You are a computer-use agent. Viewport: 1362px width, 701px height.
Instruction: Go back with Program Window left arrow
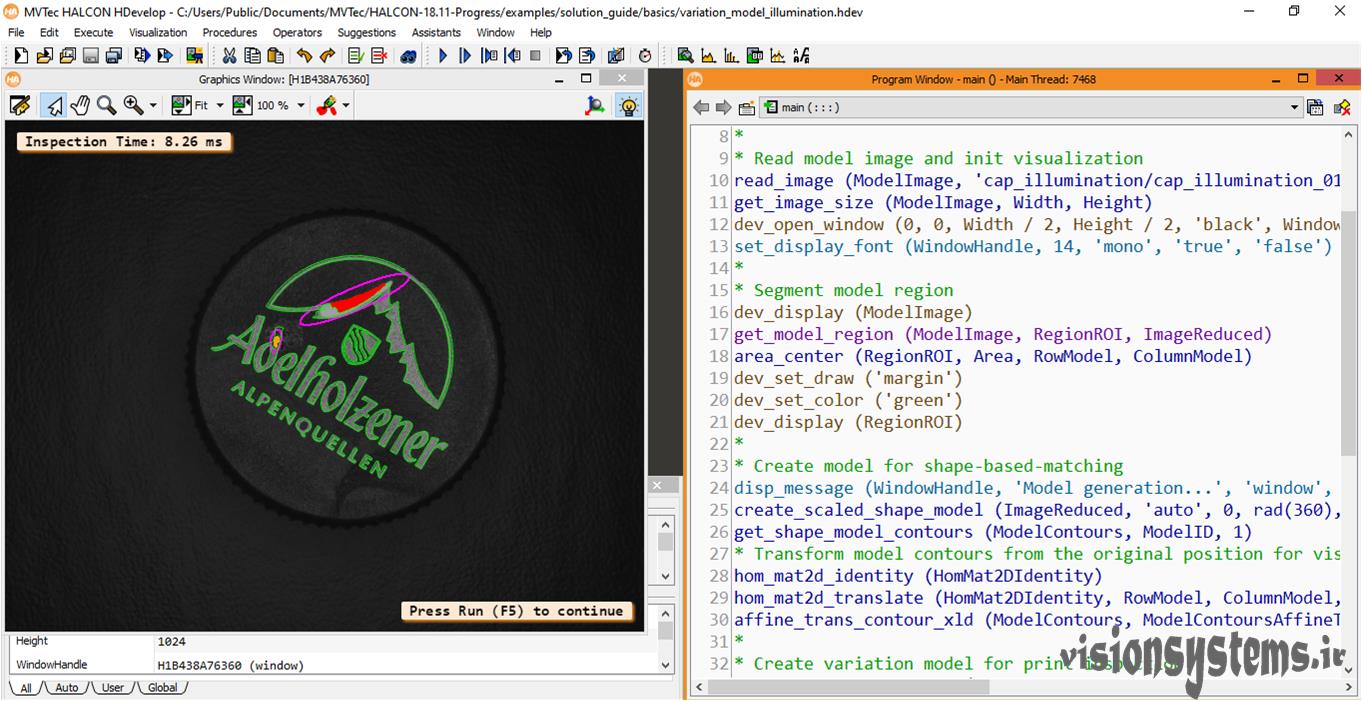701,107
